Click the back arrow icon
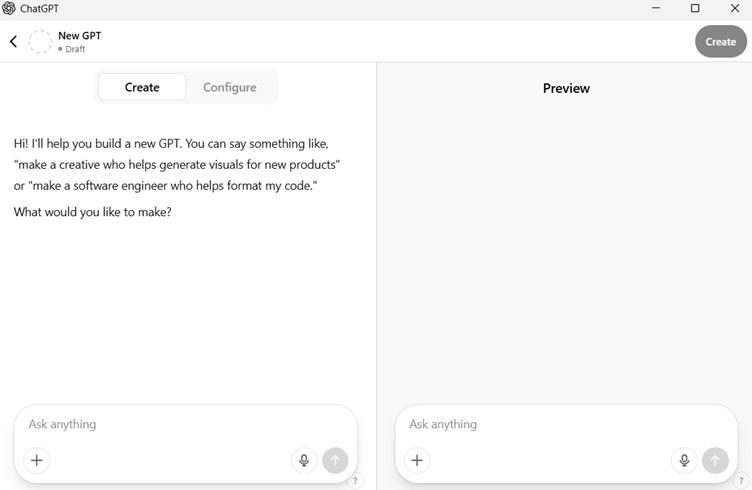This screenshot has height=490, width=752. click(x=13, y=41)
